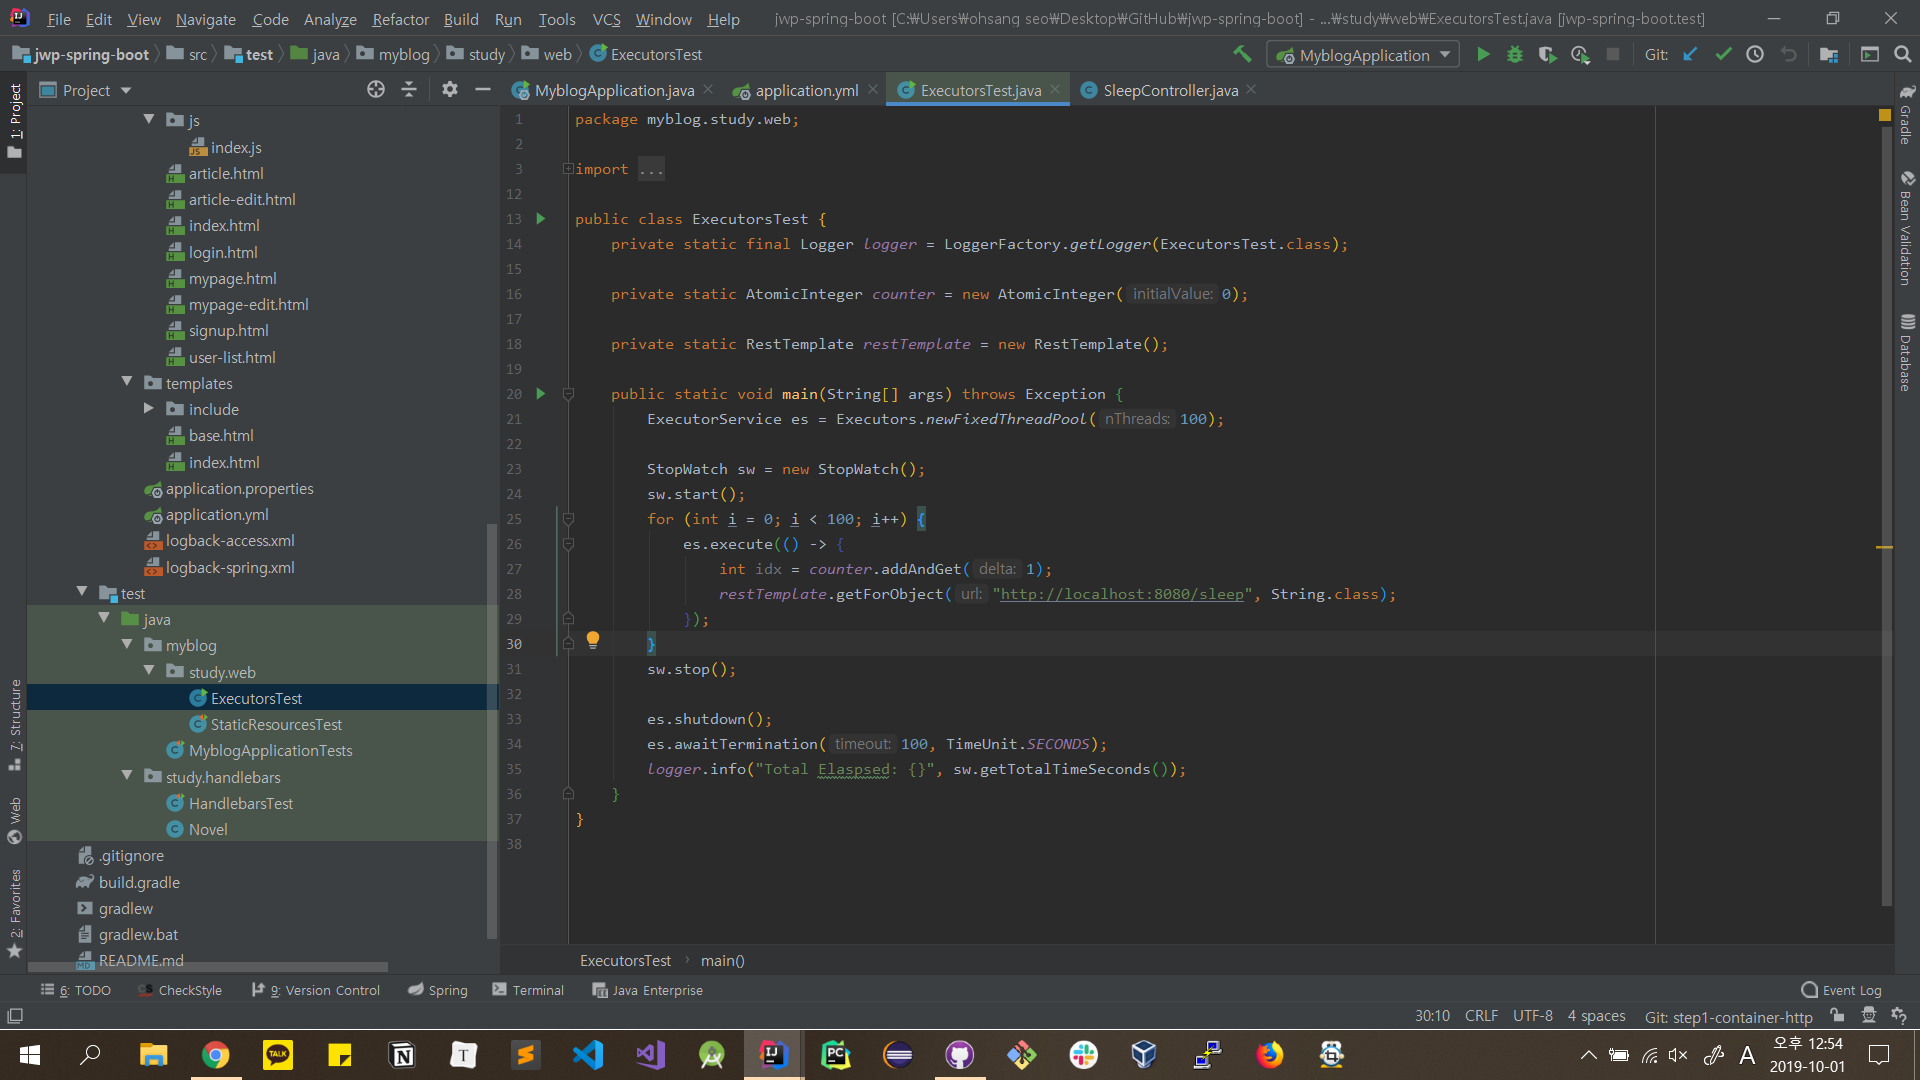Click the locate target icon in Project panel
The image size is (1920, 1080).
[376, 90]
